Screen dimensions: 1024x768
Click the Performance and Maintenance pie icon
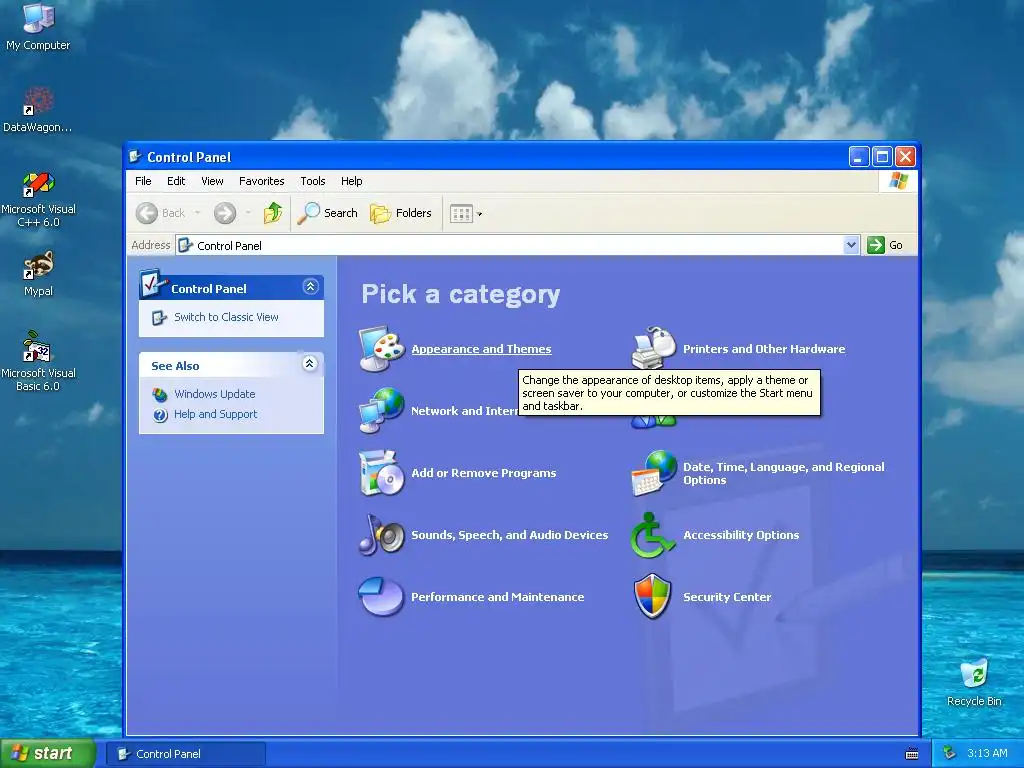tap(381, 596)
